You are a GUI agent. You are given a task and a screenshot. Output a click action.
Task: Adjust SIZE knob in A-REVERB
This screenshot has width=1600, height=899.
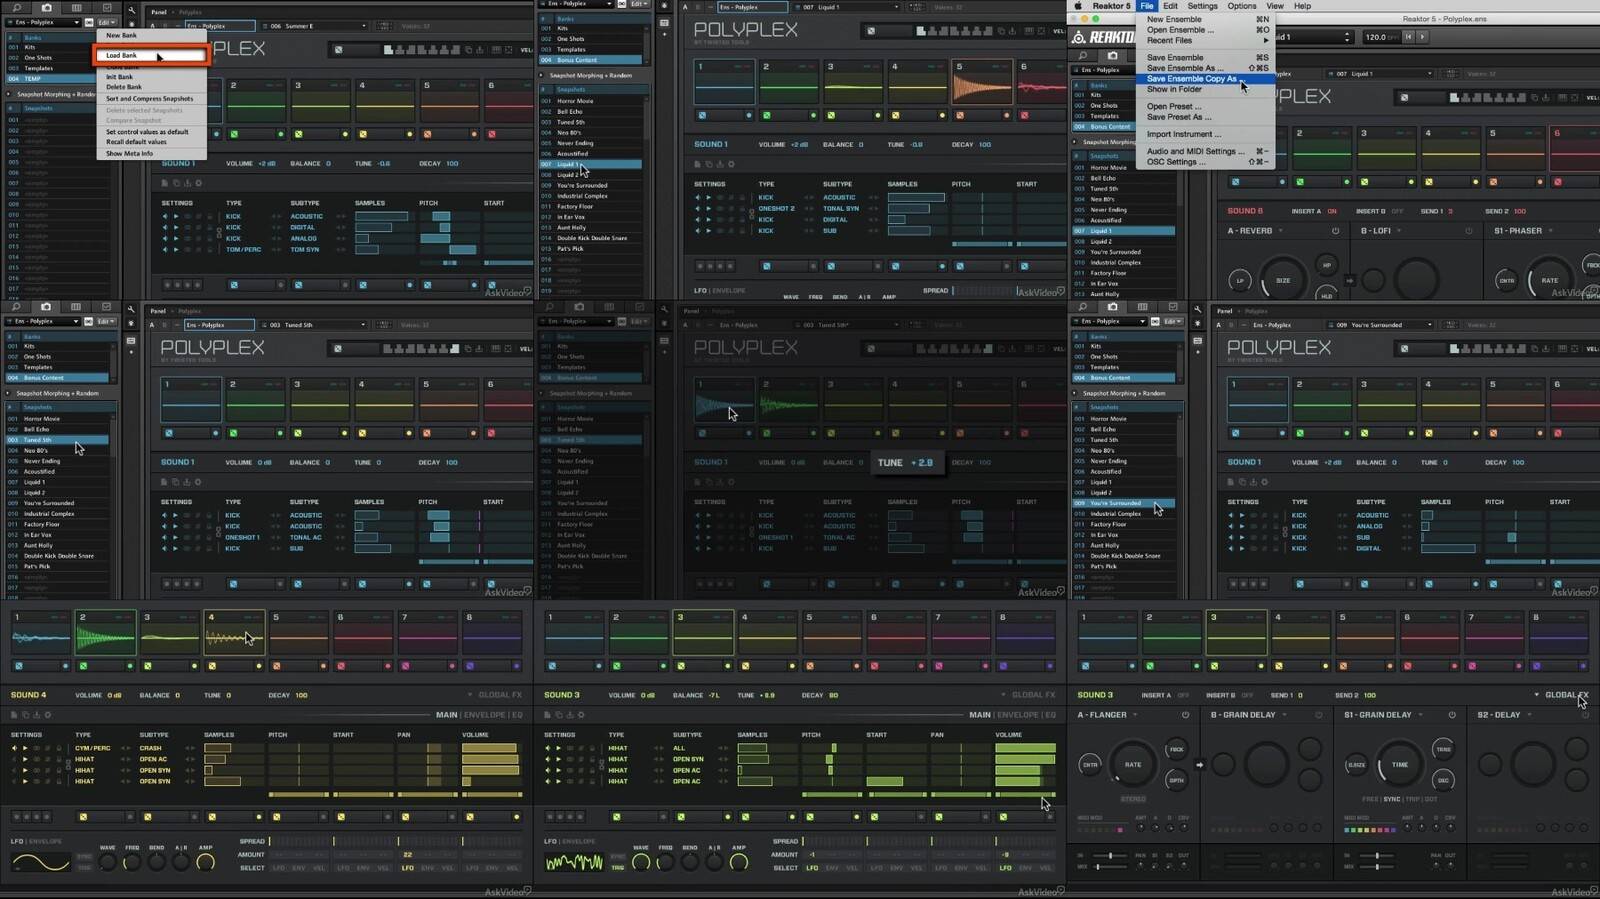pyautogui.click(x=1283, y=280)
